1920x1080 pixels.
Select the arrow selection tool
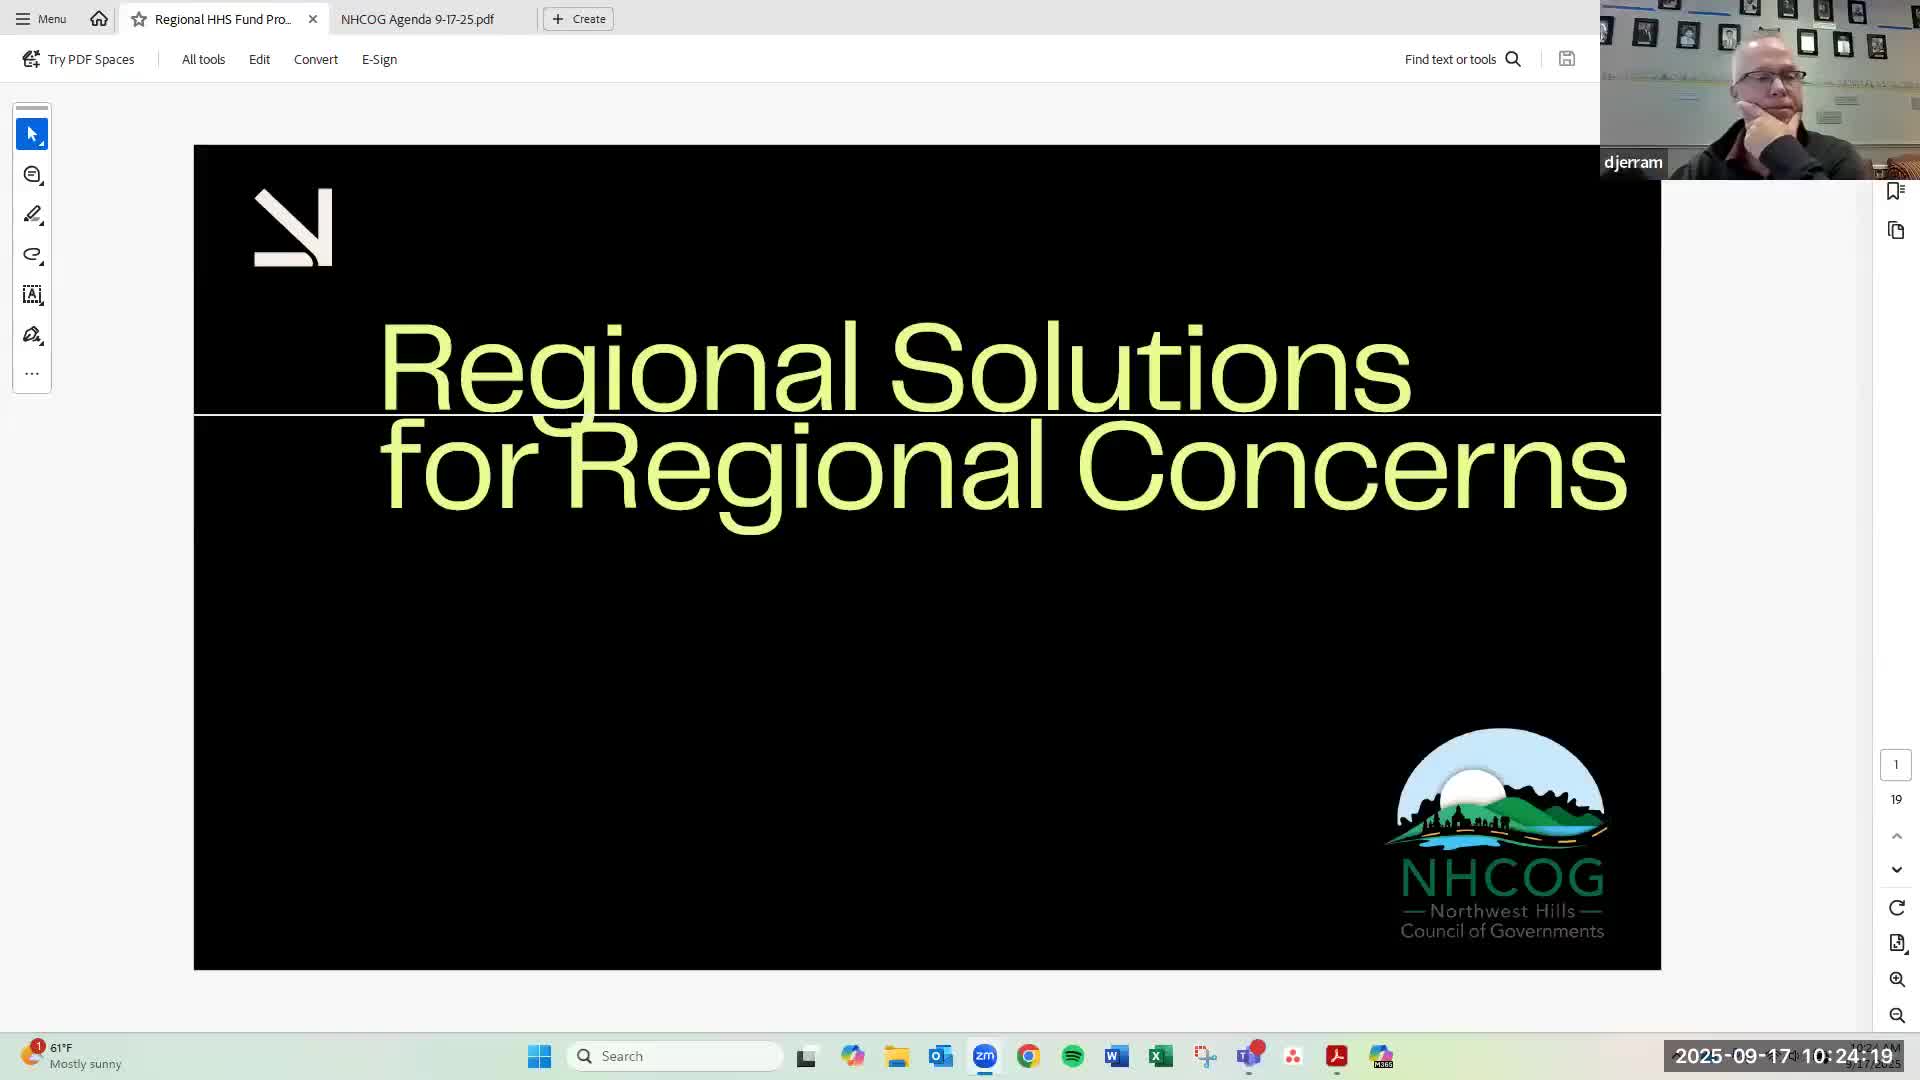tap(32, 134)
